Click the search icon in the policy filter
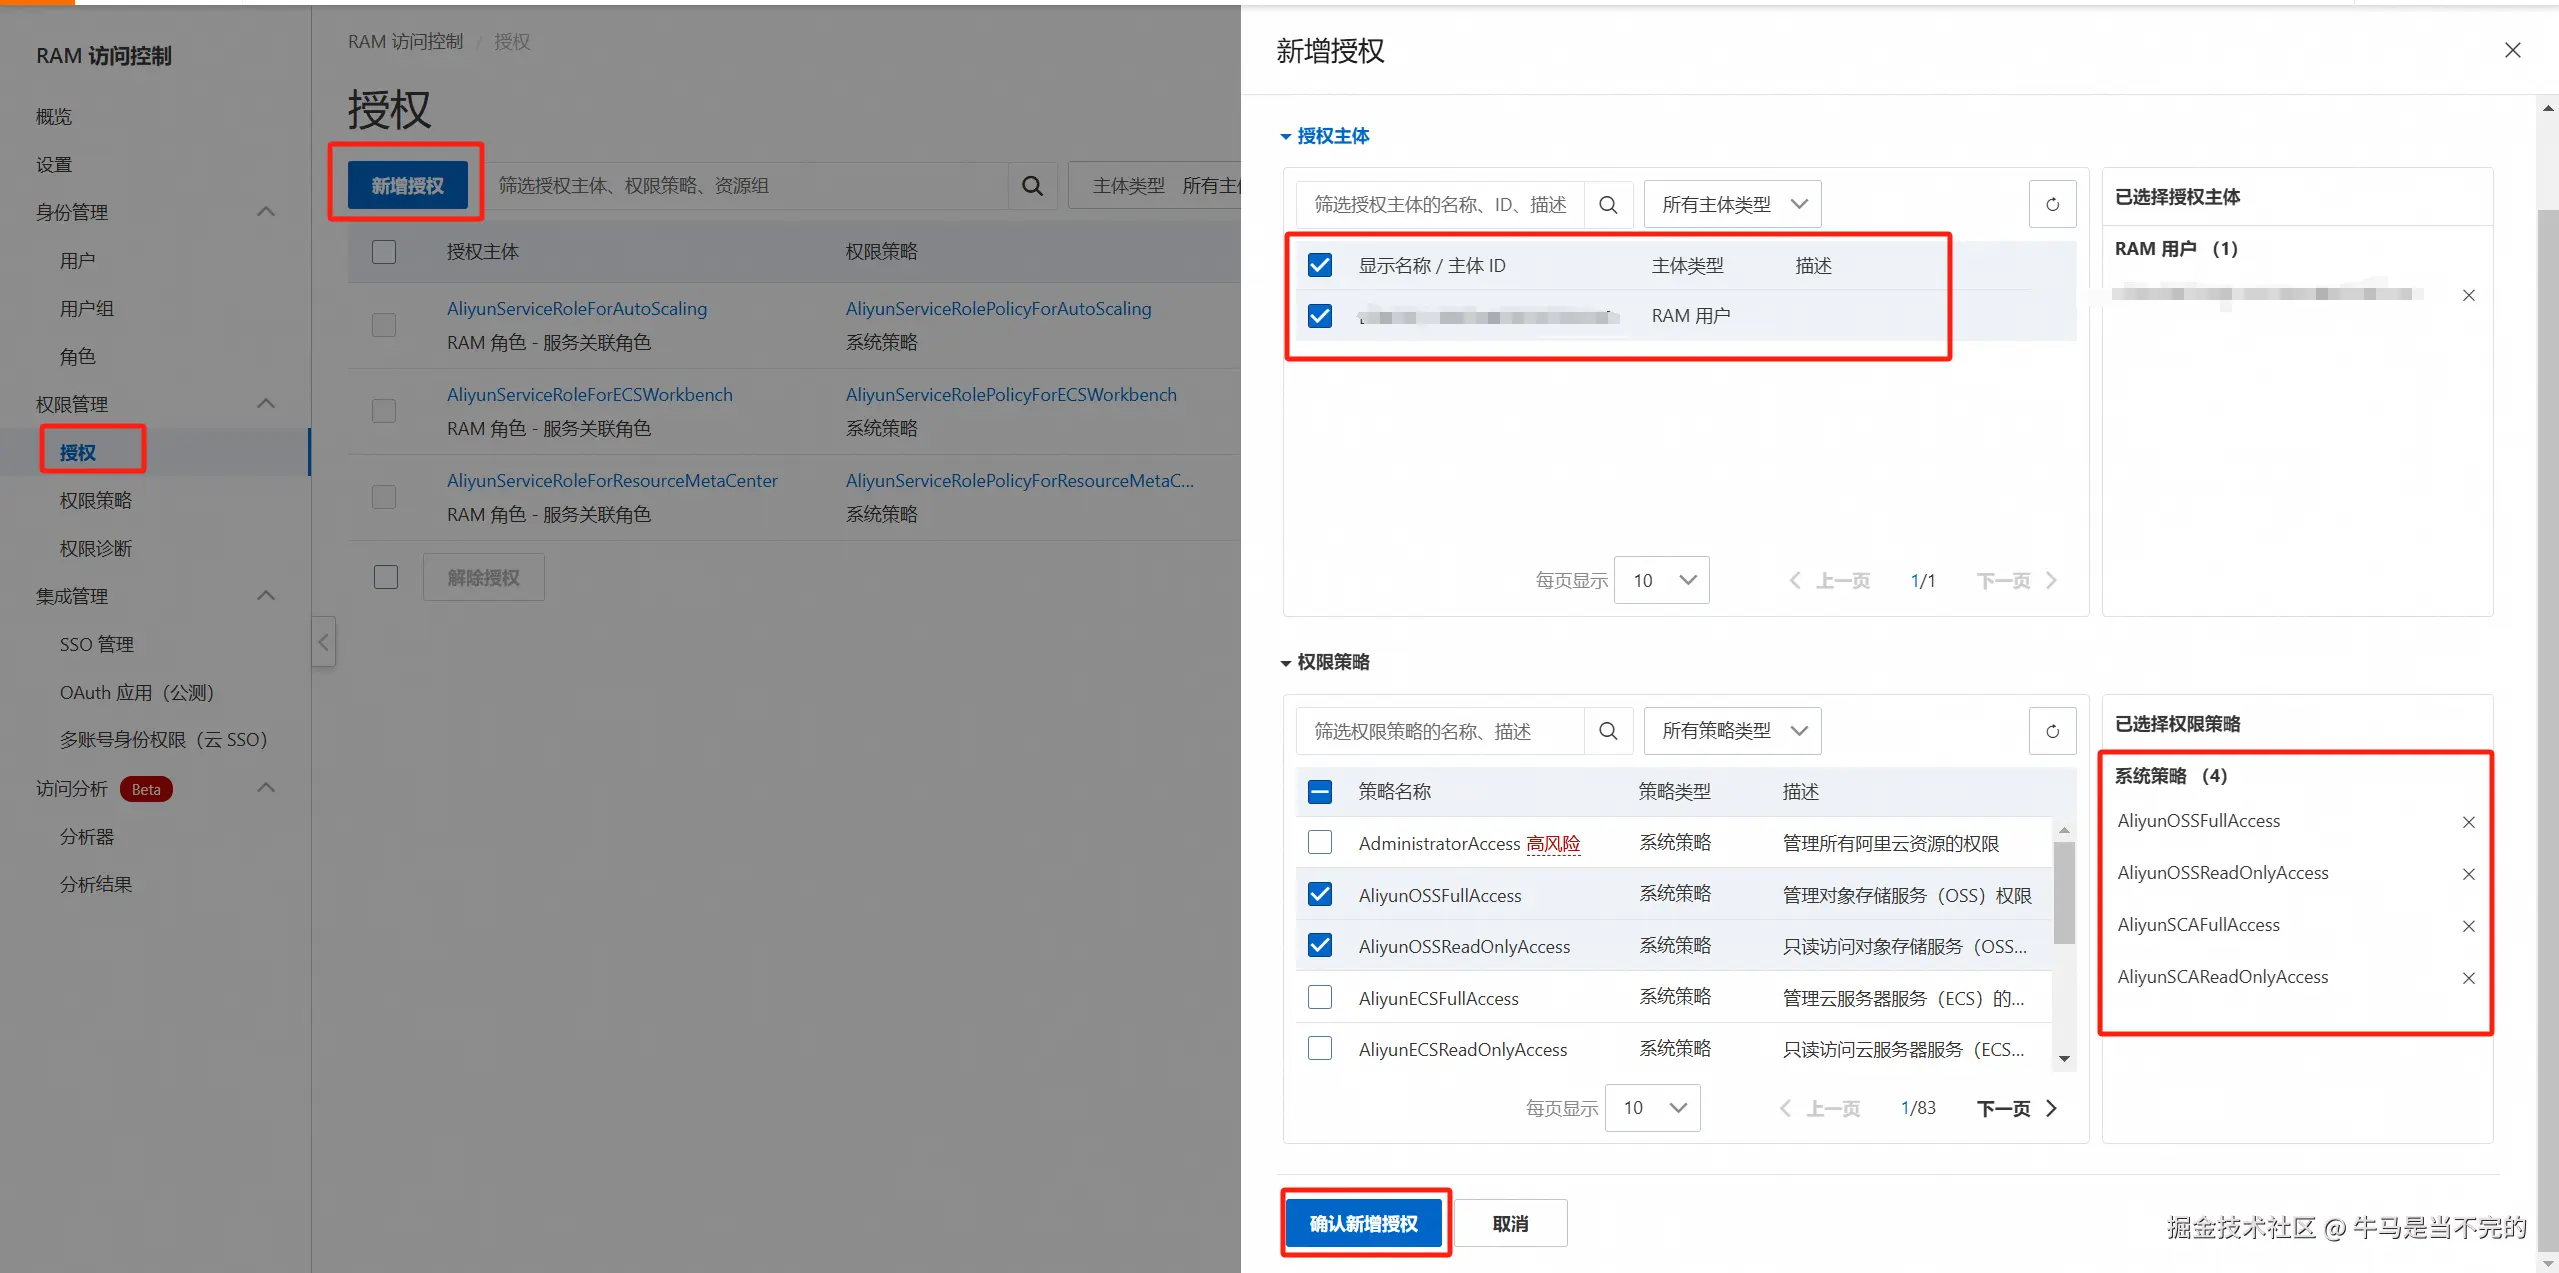The width and height of the screenshot is (2559, 1273). pos(1608,731)
